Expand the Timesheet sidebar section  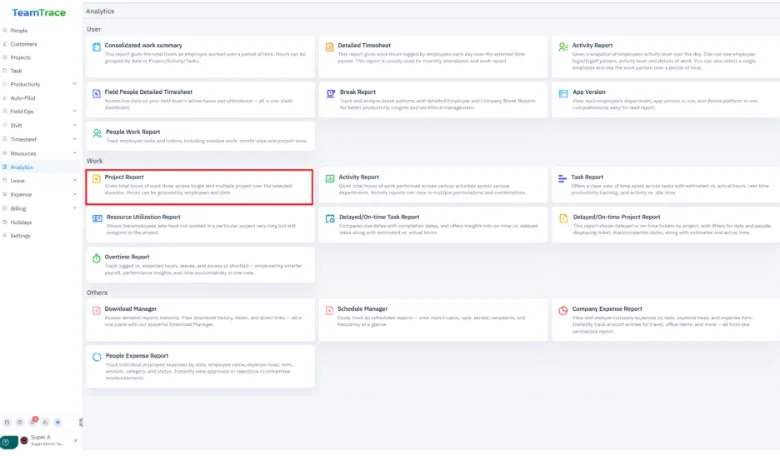tap(75, 139)
